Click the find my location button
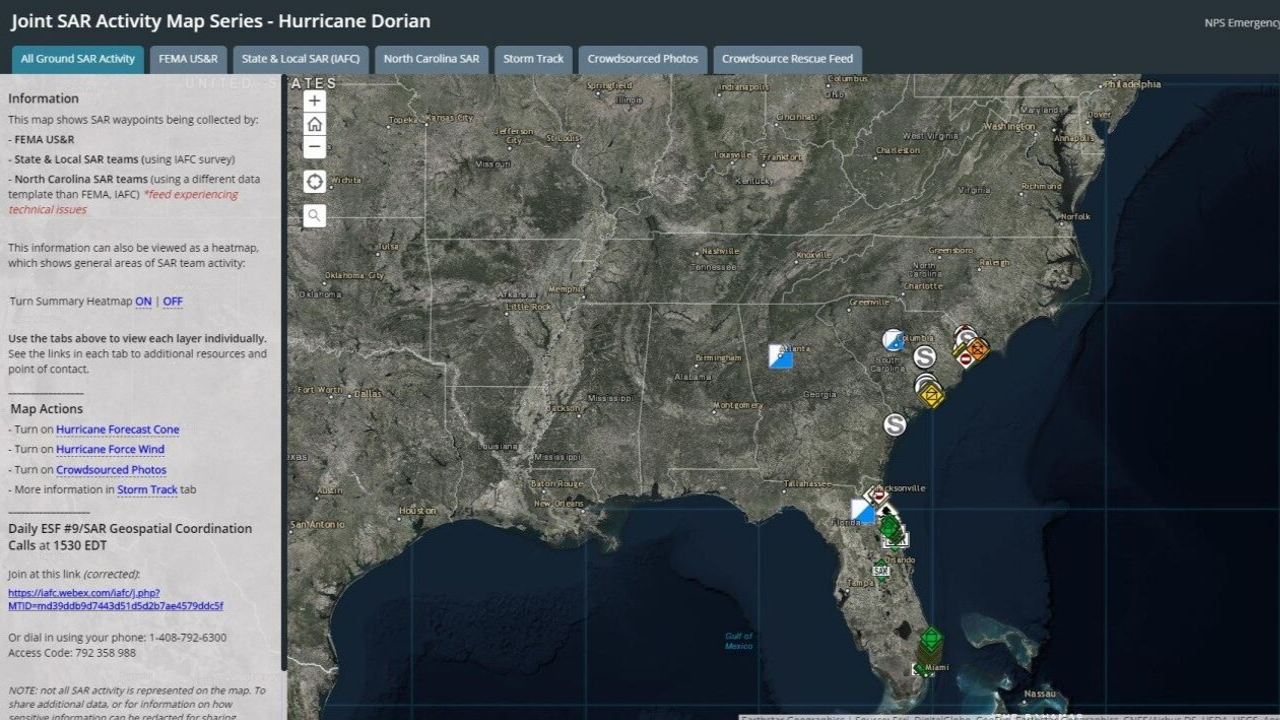Screen dimensions: 1280x720 (314, 181)
